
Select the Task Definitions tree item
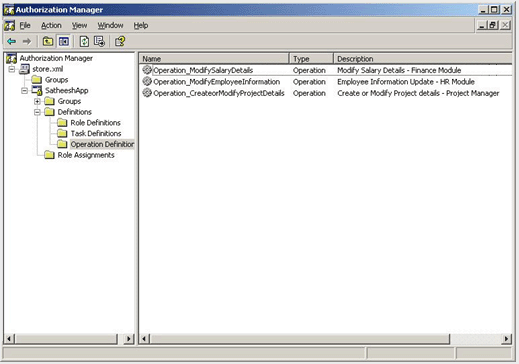96,133
